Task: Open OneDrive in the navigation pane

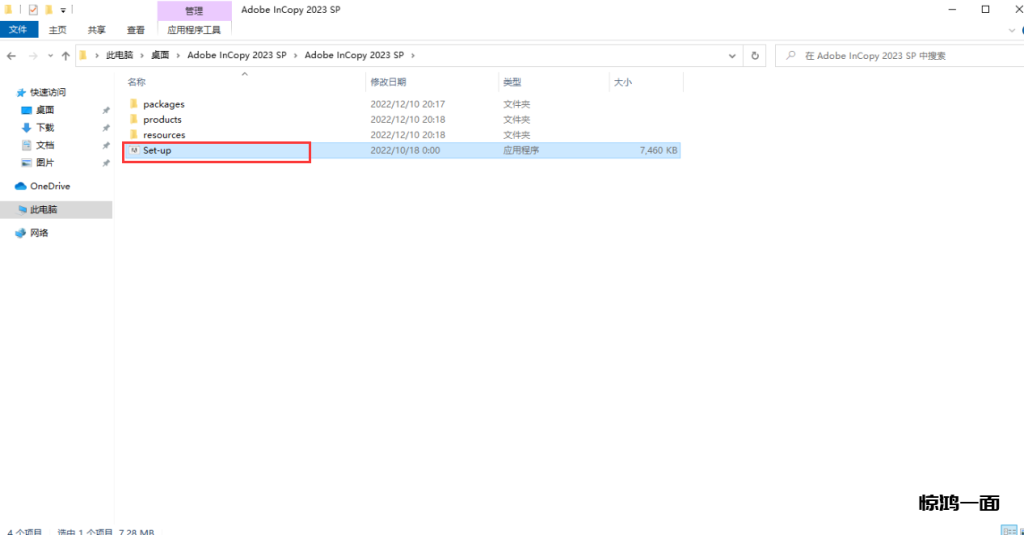Action: (49, 186)
